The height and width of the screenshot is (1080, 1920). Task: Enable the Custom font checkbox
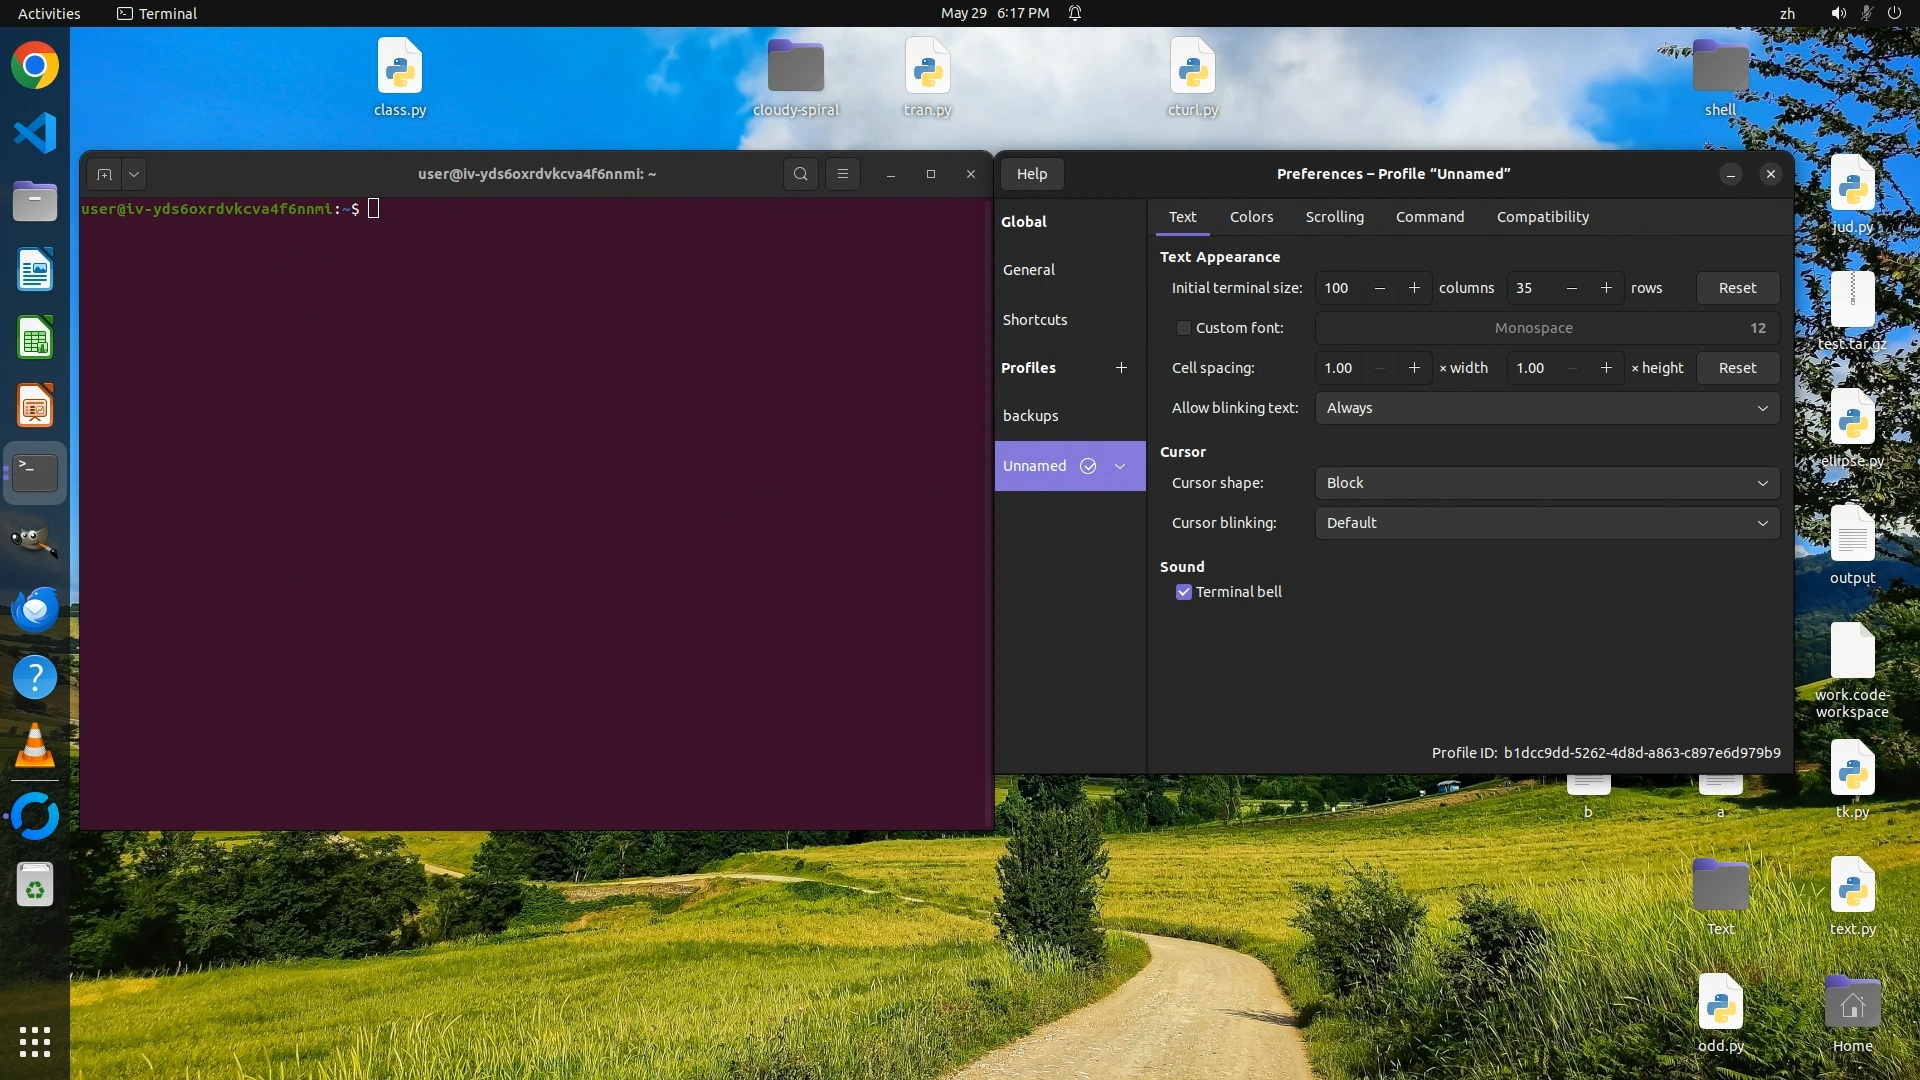pos(1184,328)
